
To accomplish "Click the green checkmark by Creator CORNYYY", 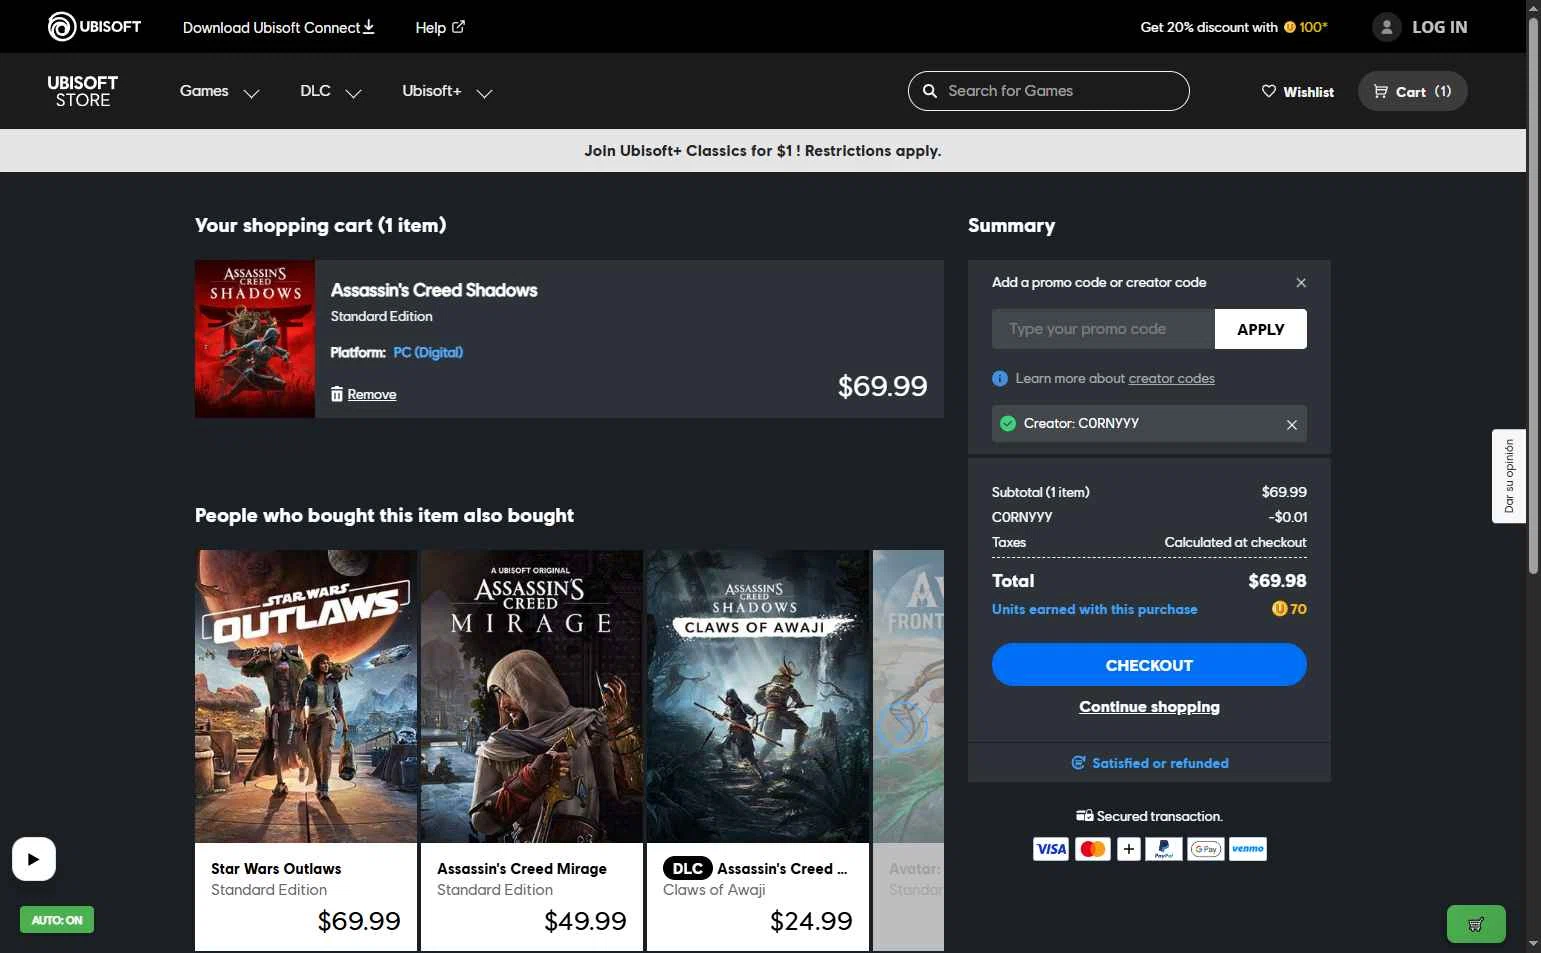I will (1008, 424).
